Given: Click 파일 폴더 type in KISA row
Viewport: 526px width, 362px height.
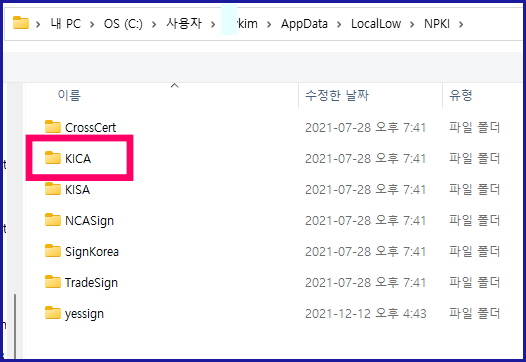Looking at the screenshot, I should click(474, 190).
